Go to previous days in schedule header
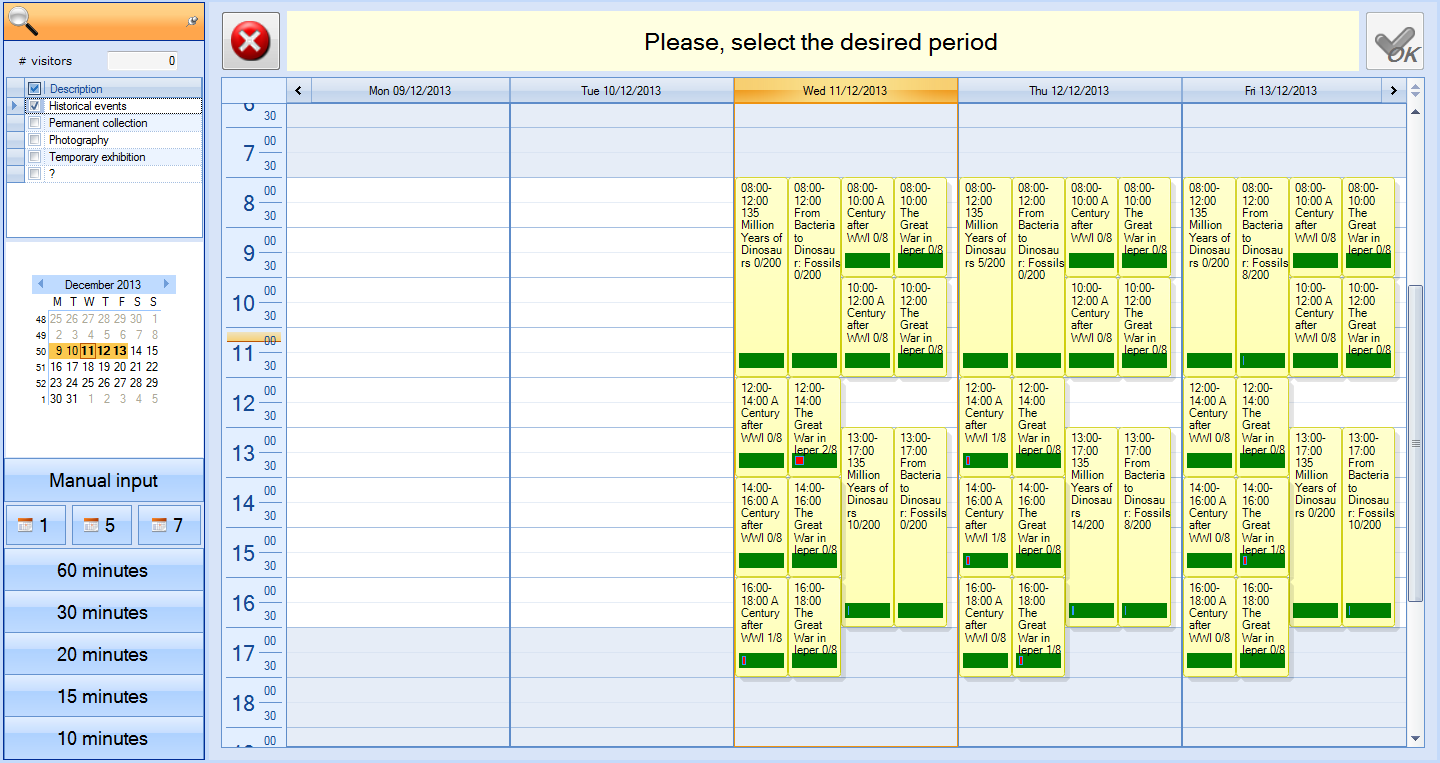This screenshot has width=1440, height=763. tap(298, 91)
